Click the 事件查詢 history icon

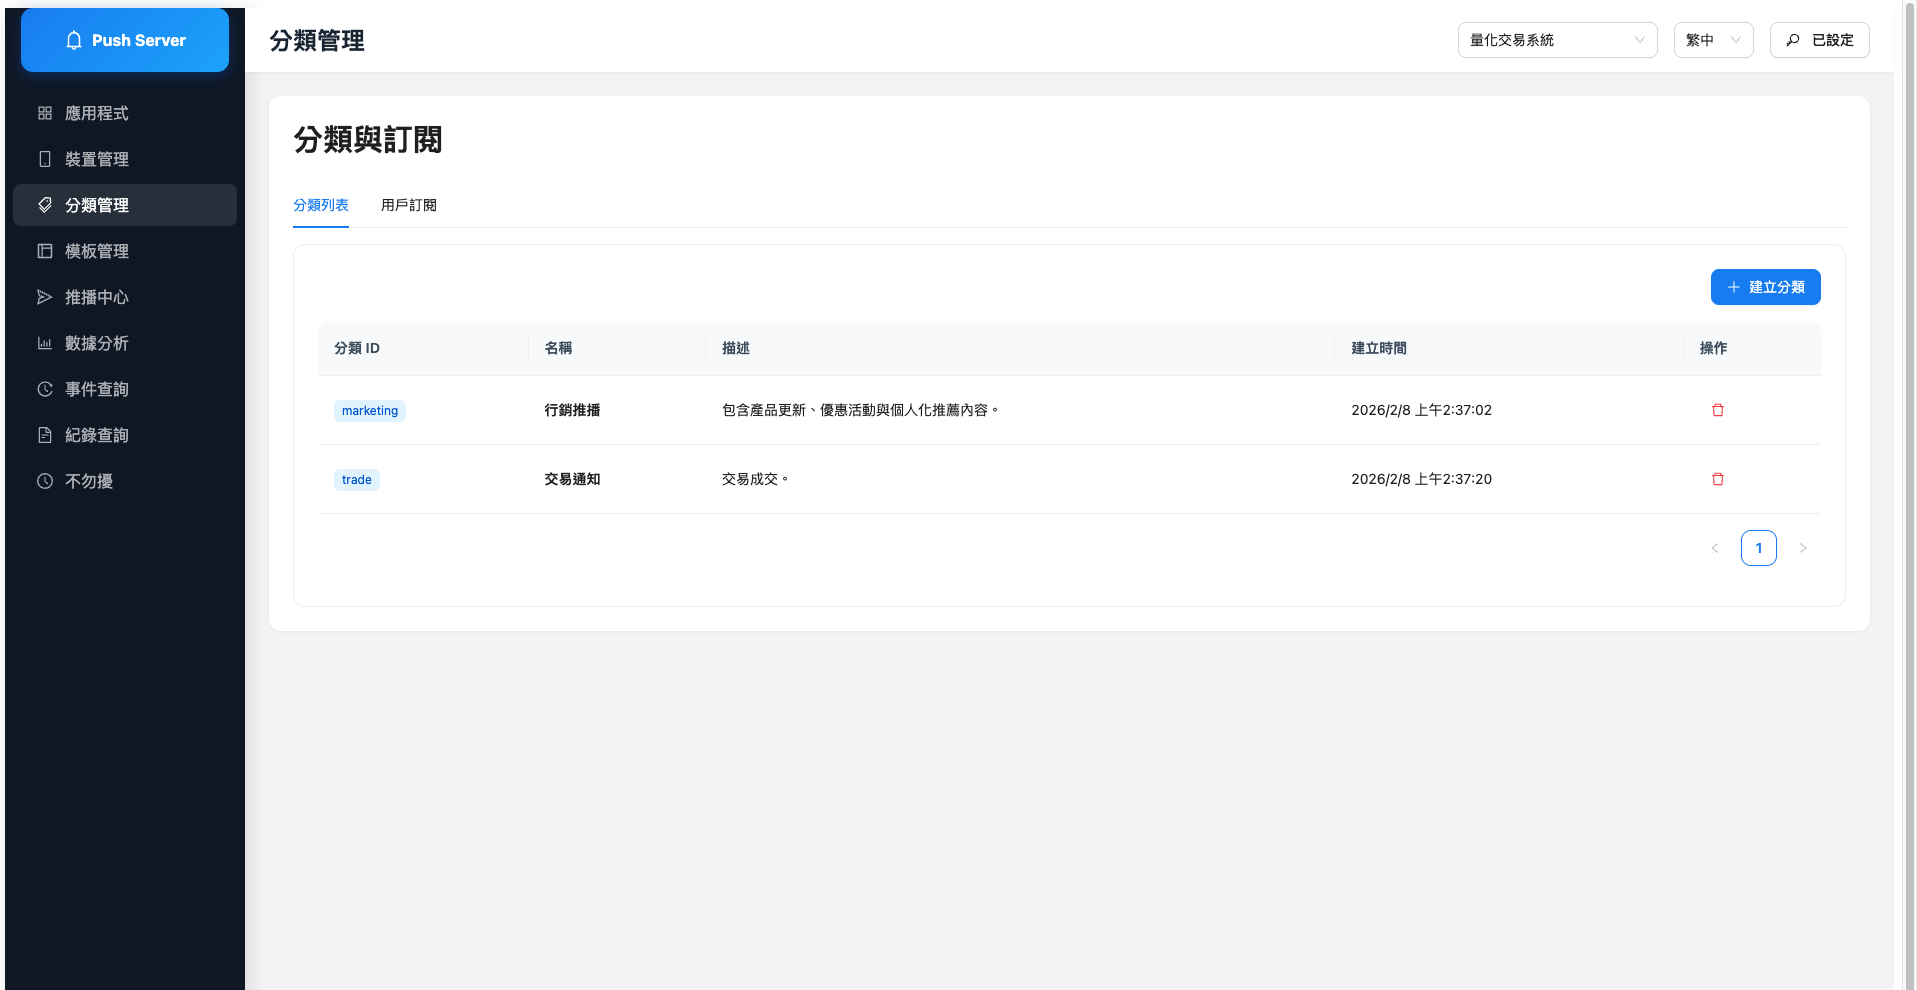(x=45, y=389)
